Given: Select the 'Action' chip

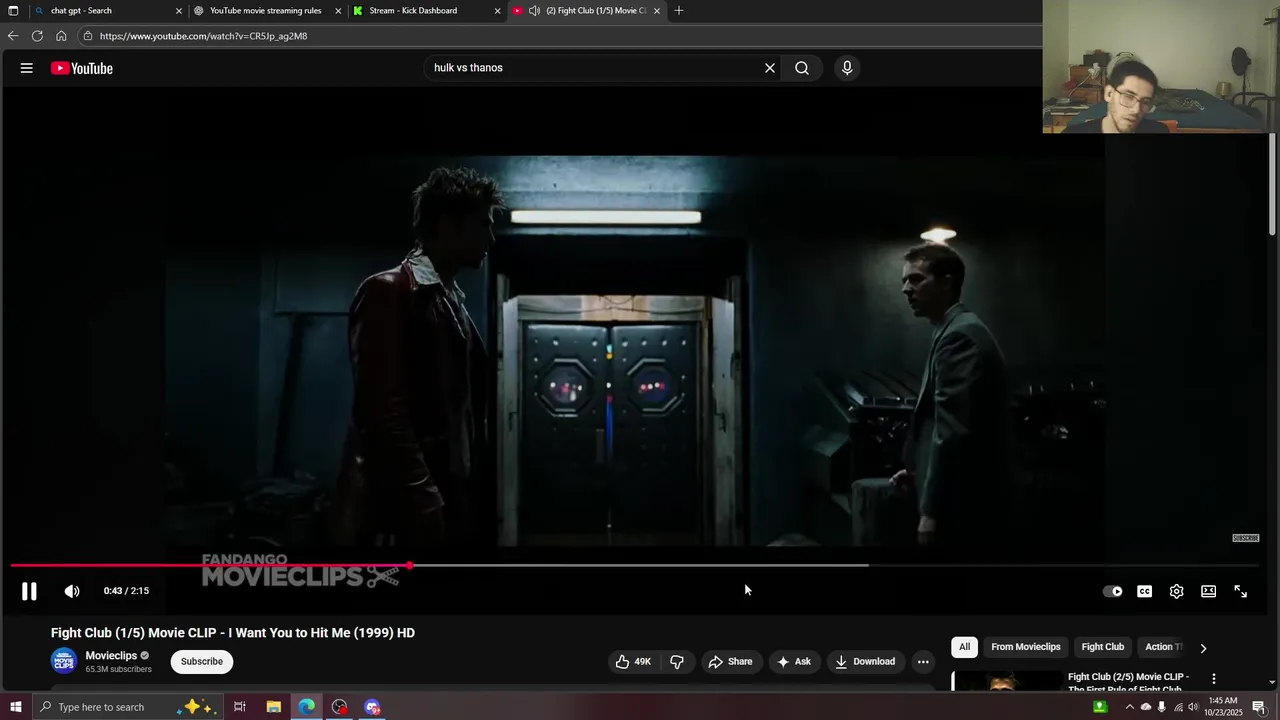Looking at the screenshot, I should click(x=1162, y=647).
